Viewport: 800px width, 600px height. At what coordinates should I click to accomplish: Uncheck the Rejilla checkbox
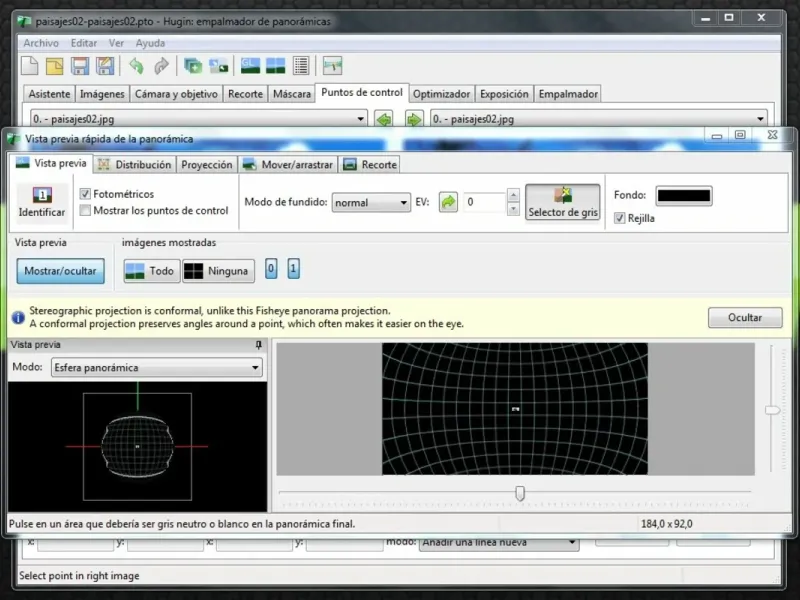[x=619, y=218]
